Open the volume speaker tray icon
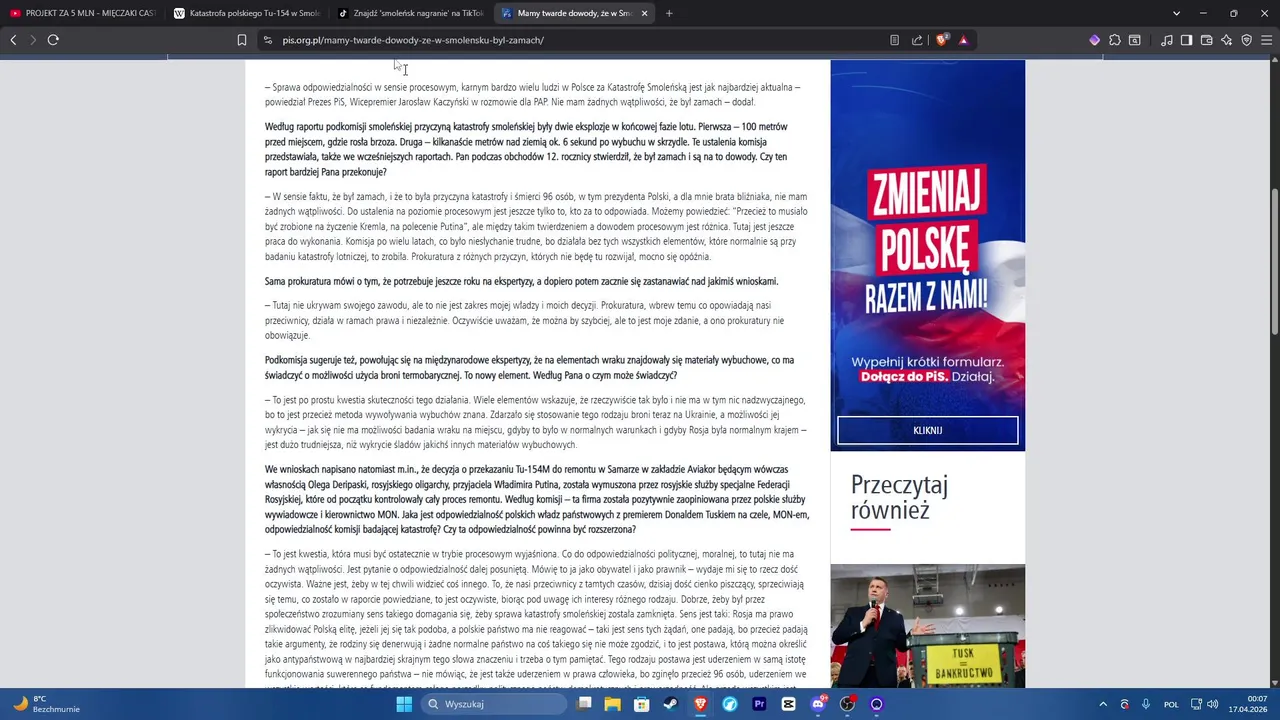 coord(1213,704)
